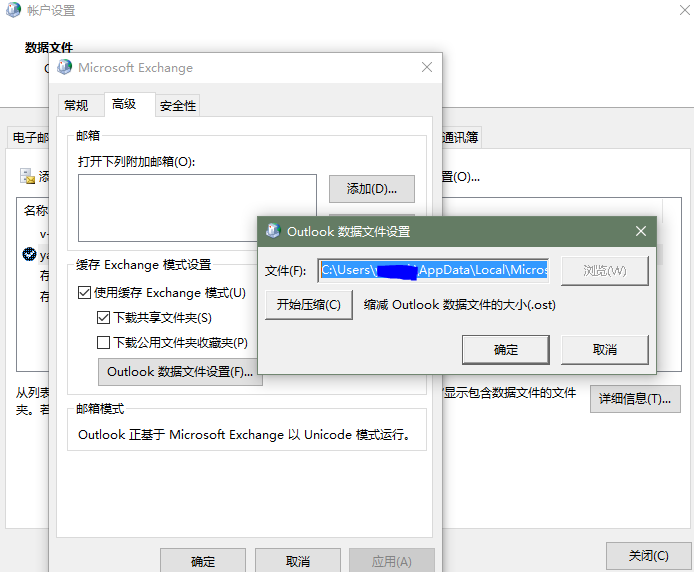Screen dimensions: 694x572
Task: Click the Outlook icon in Account Settings title bar
Action: (13, 10)
